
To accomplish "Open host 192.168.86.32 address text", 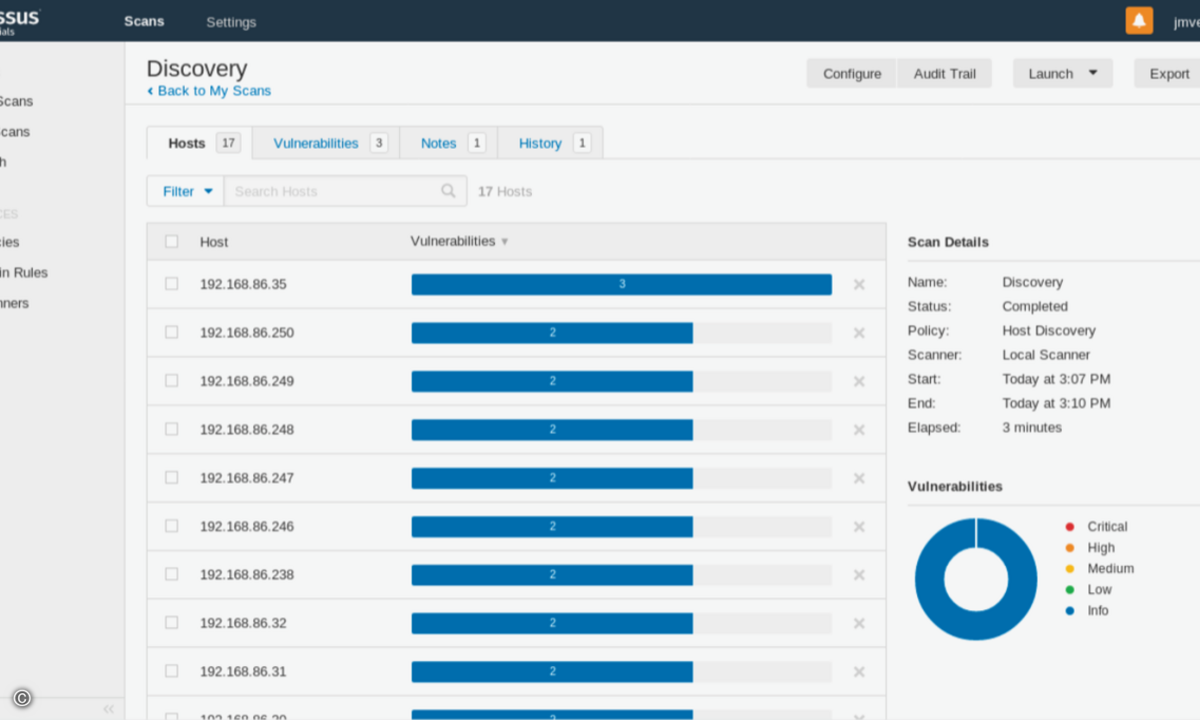I will [x=243, y=623].
